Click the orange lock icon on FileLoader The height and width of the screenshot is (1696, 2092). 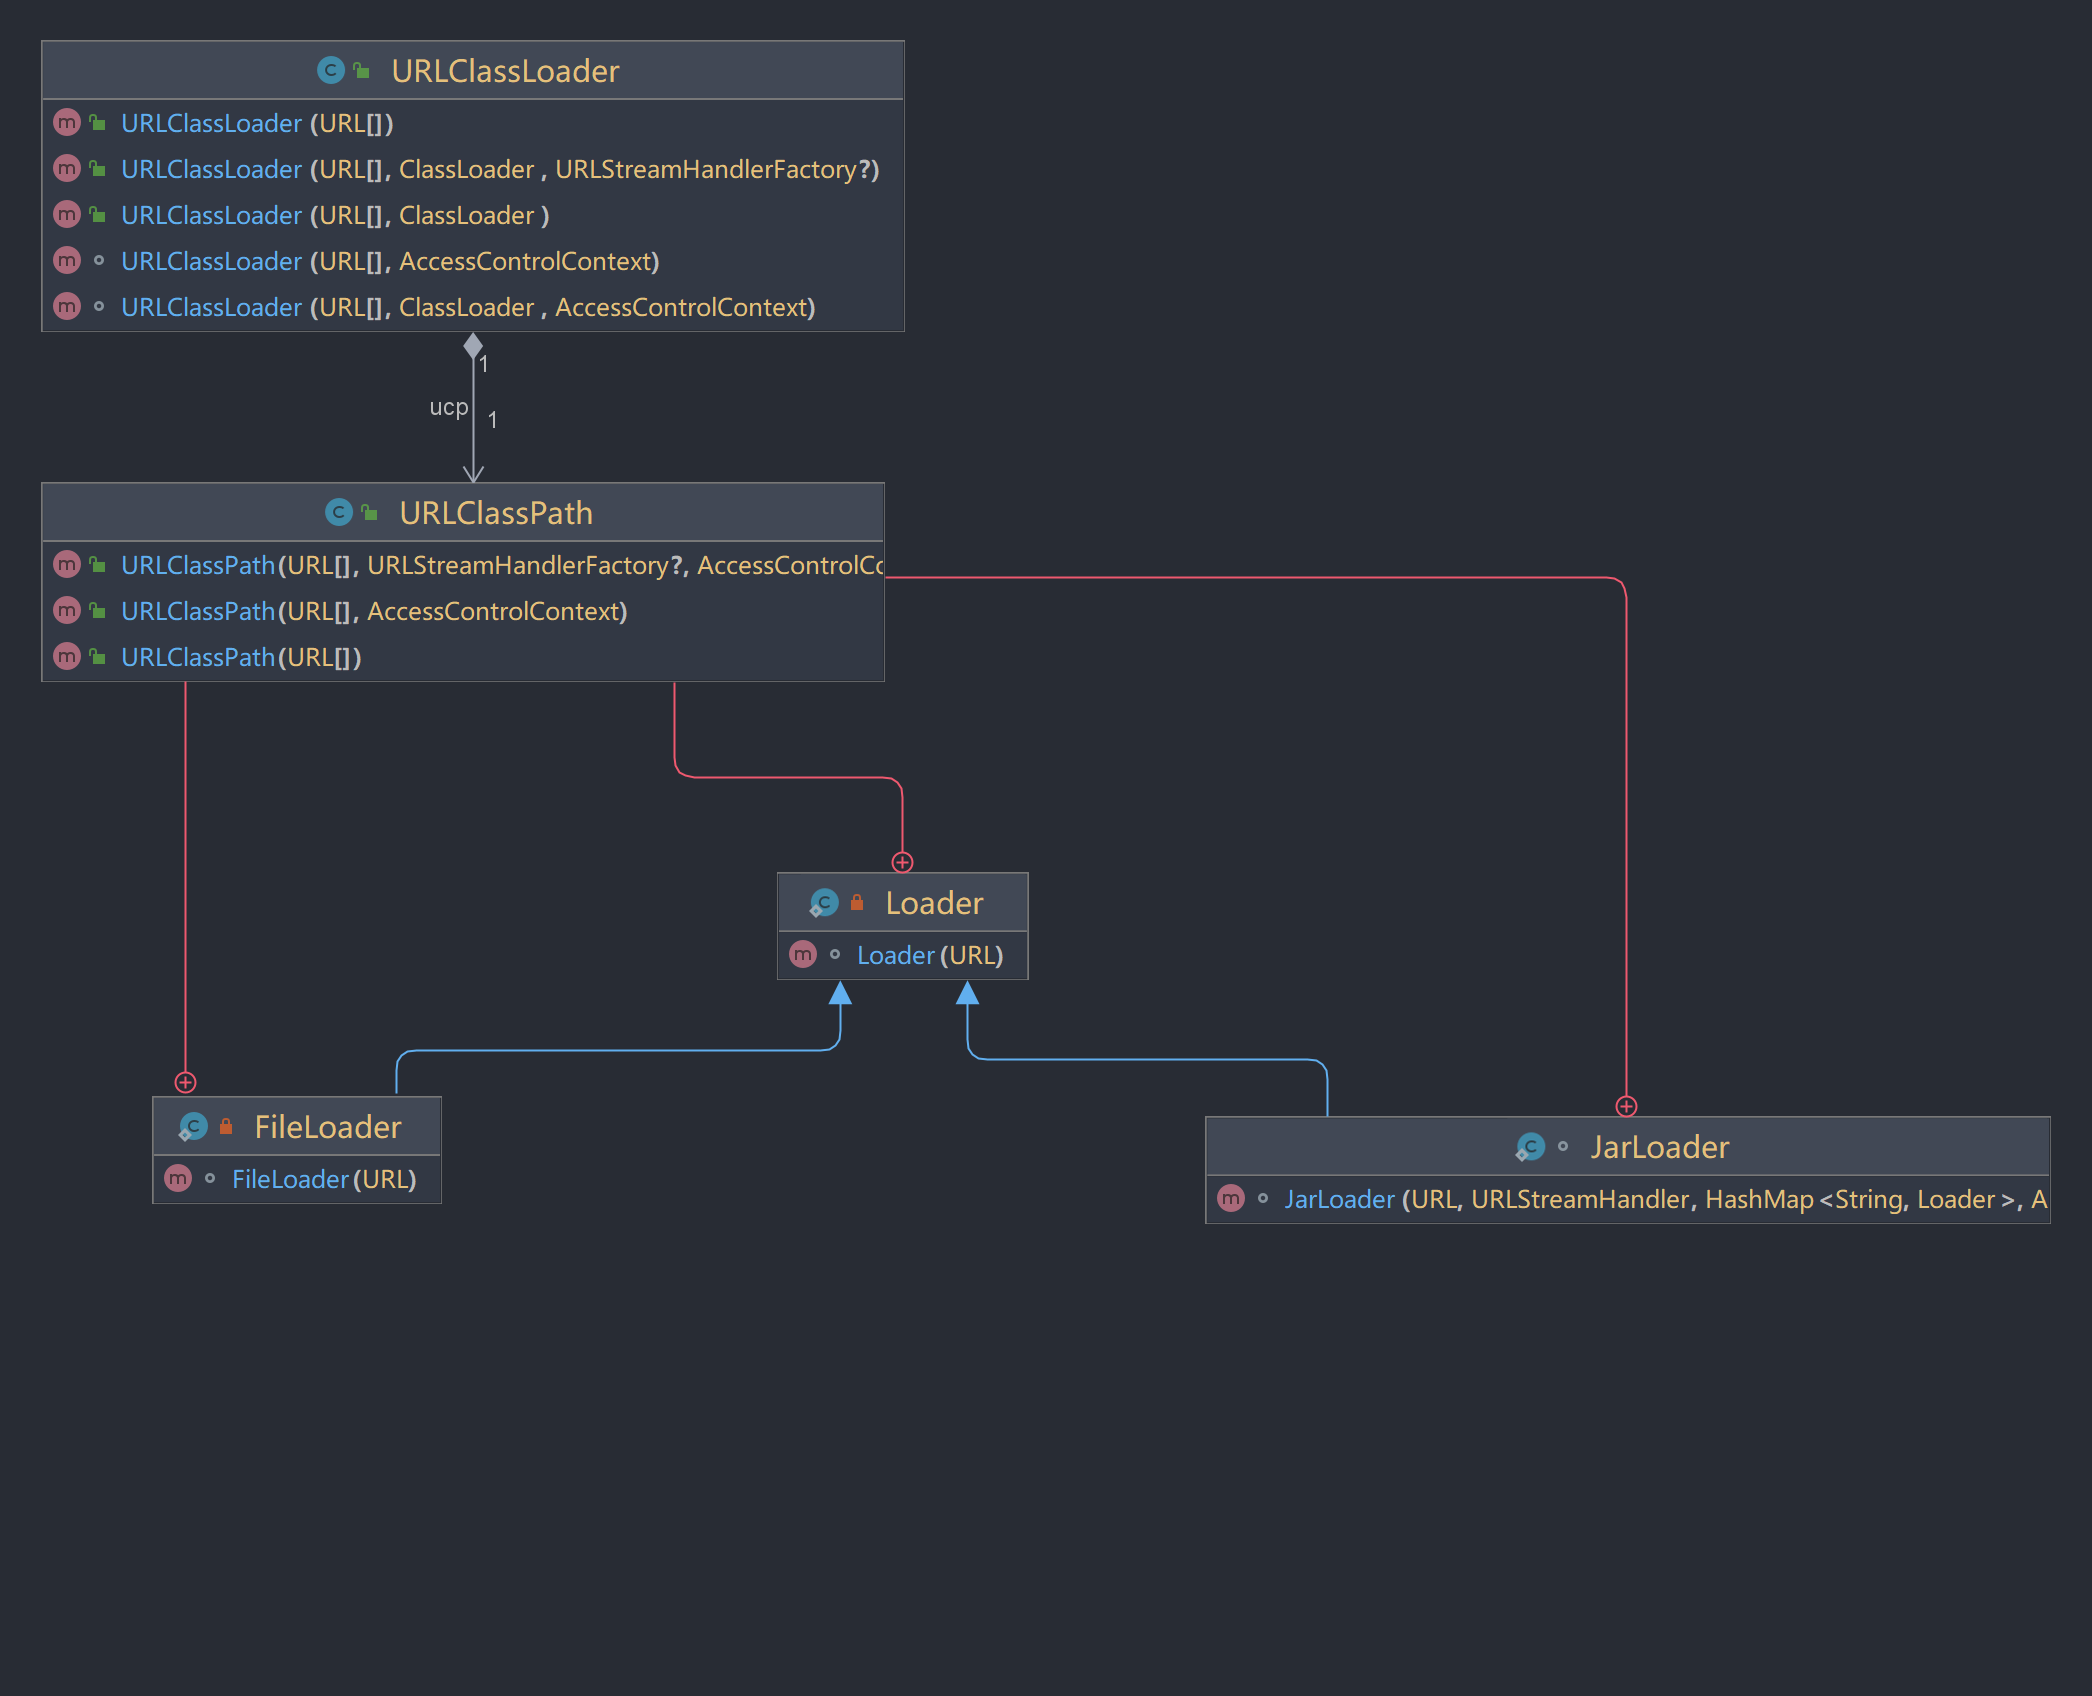(226, 1127)
